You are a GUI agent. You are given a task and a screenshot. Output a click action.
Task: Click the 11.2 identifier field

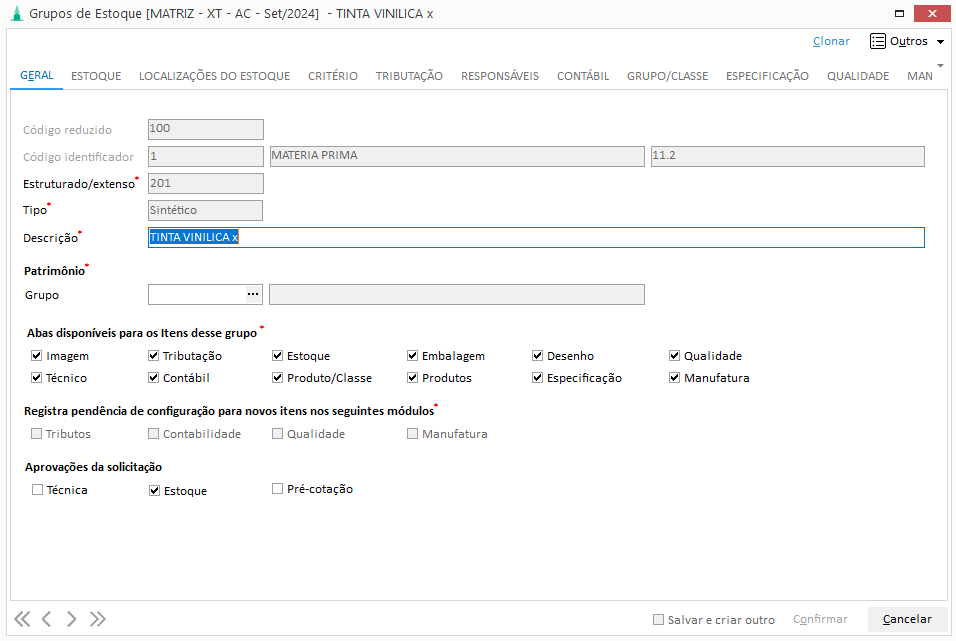tap(788, 156)
